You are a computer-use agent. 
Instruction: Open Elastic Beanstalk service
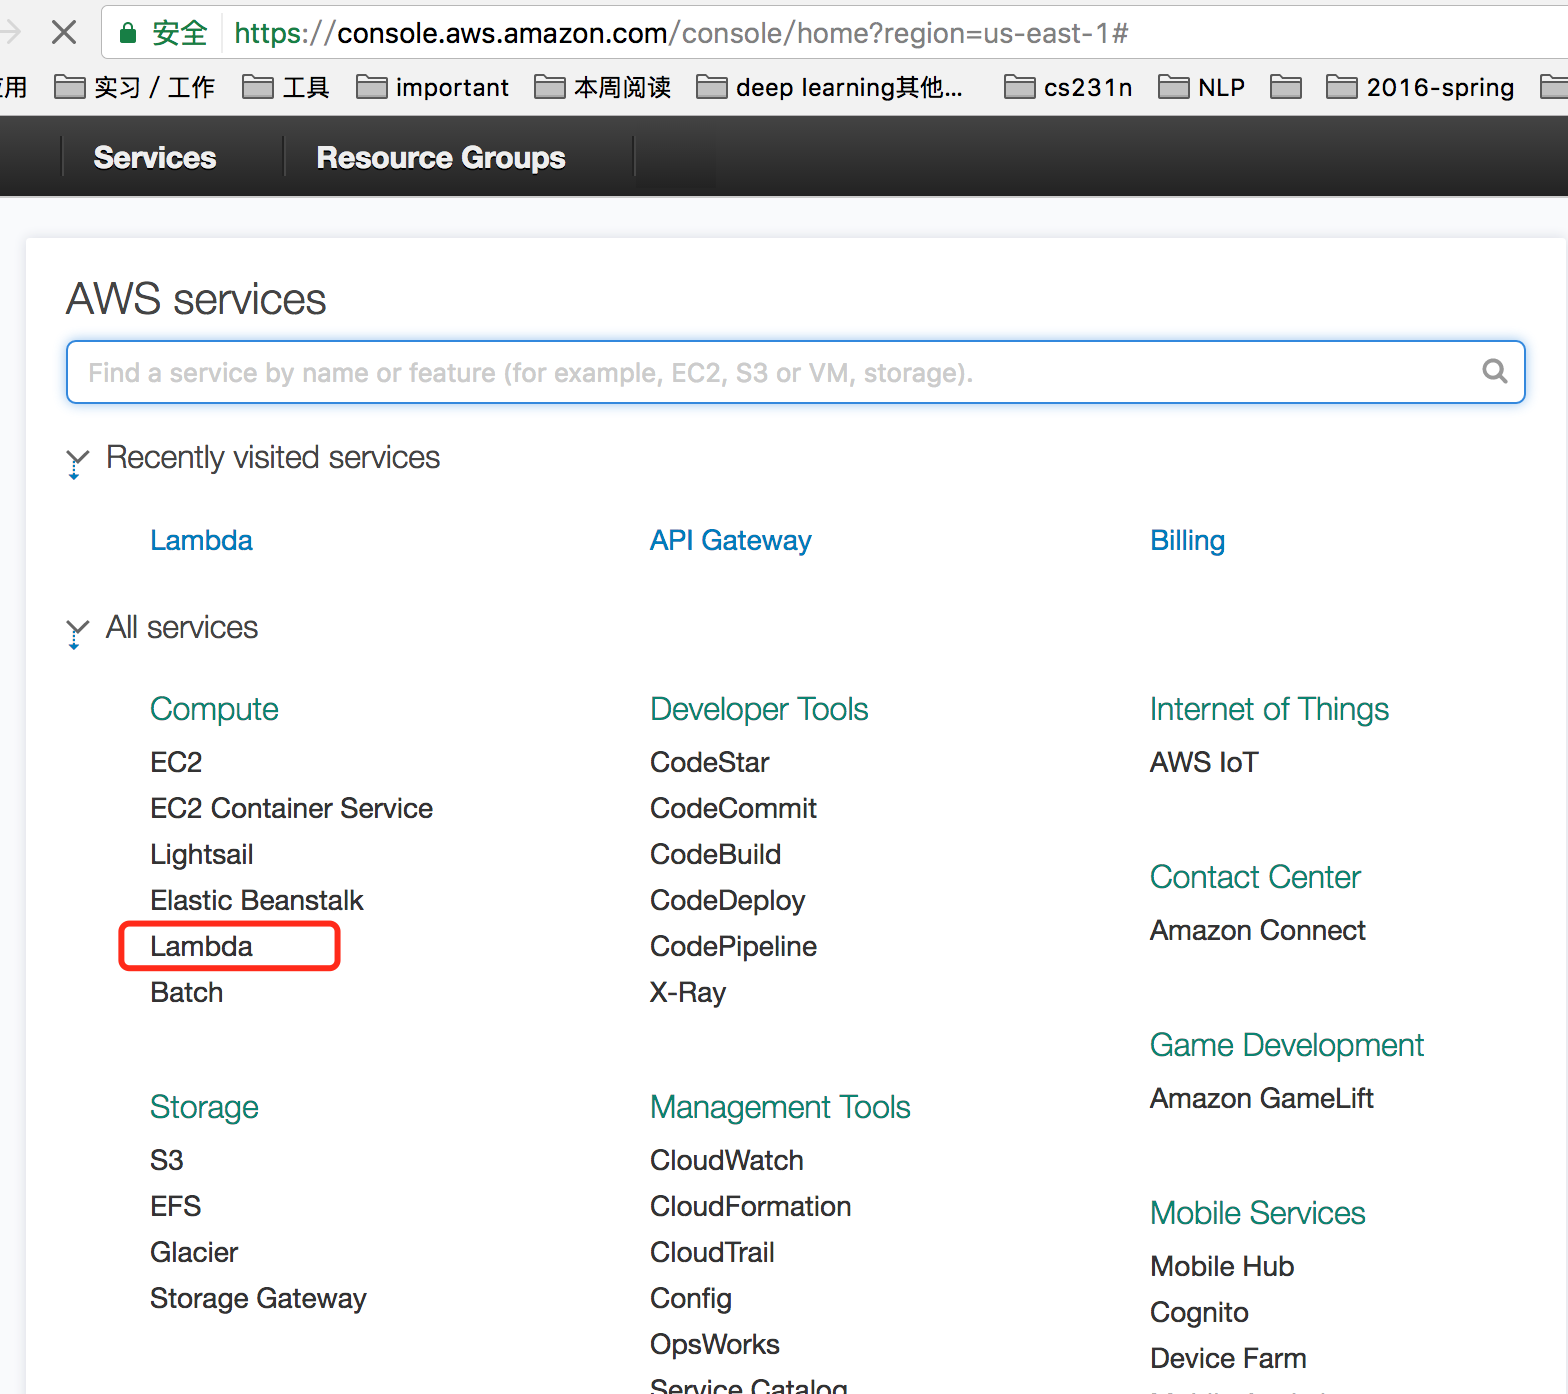(256, 900)
